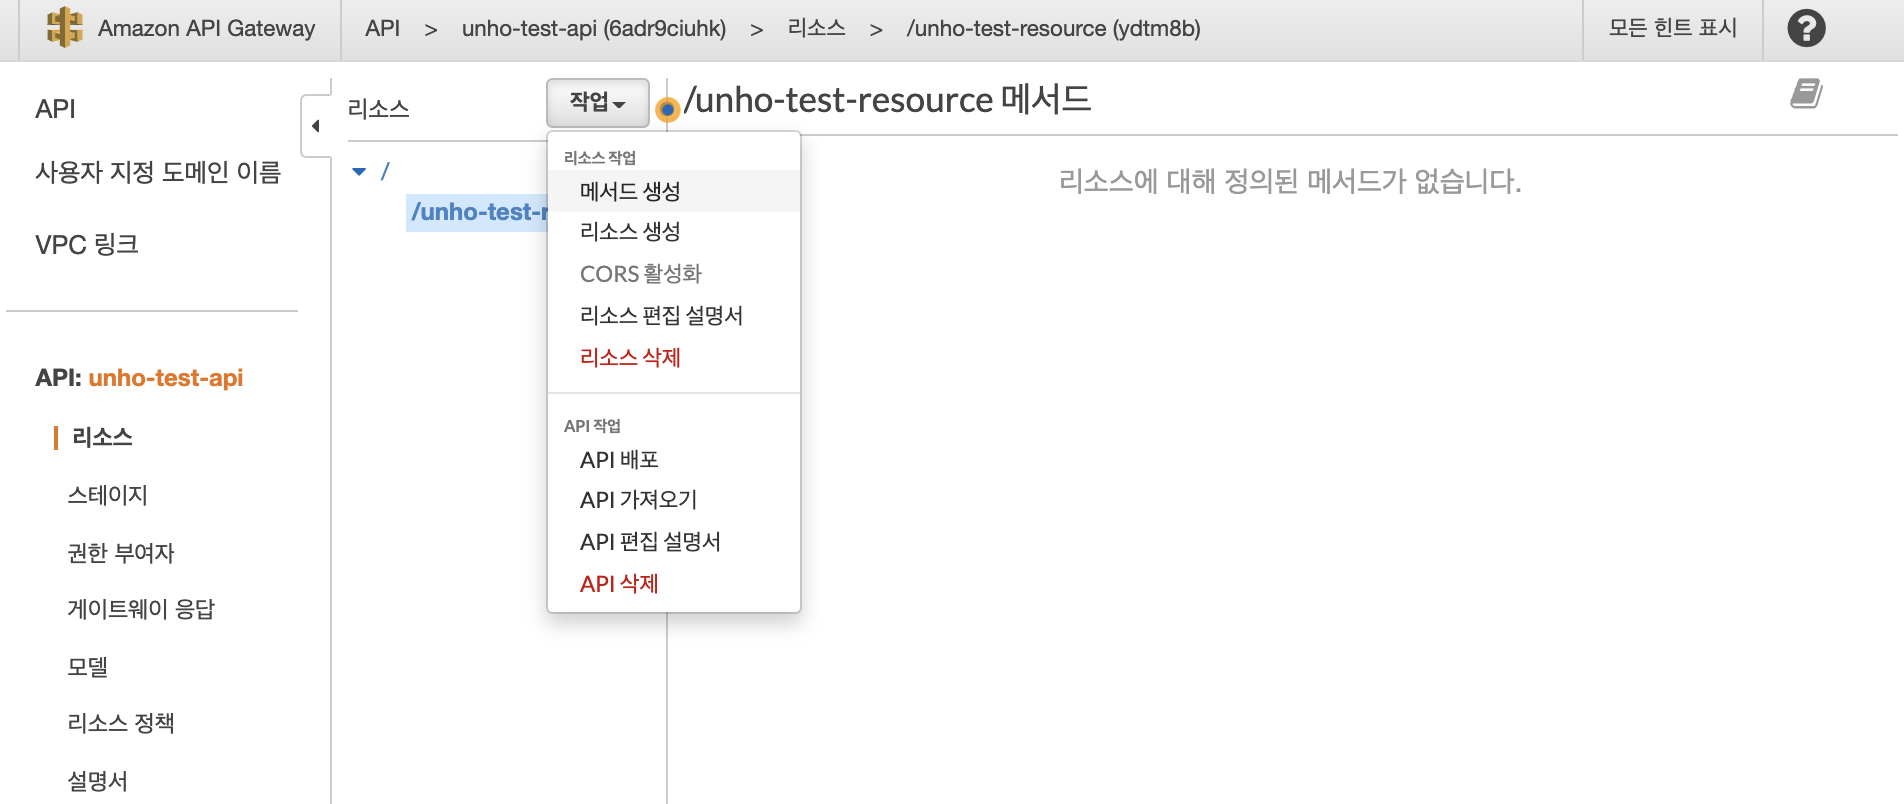This screenshot has height=804, width=1904.
Task: Select 메서드 생성 from the menu
Action: pos(674,191)
